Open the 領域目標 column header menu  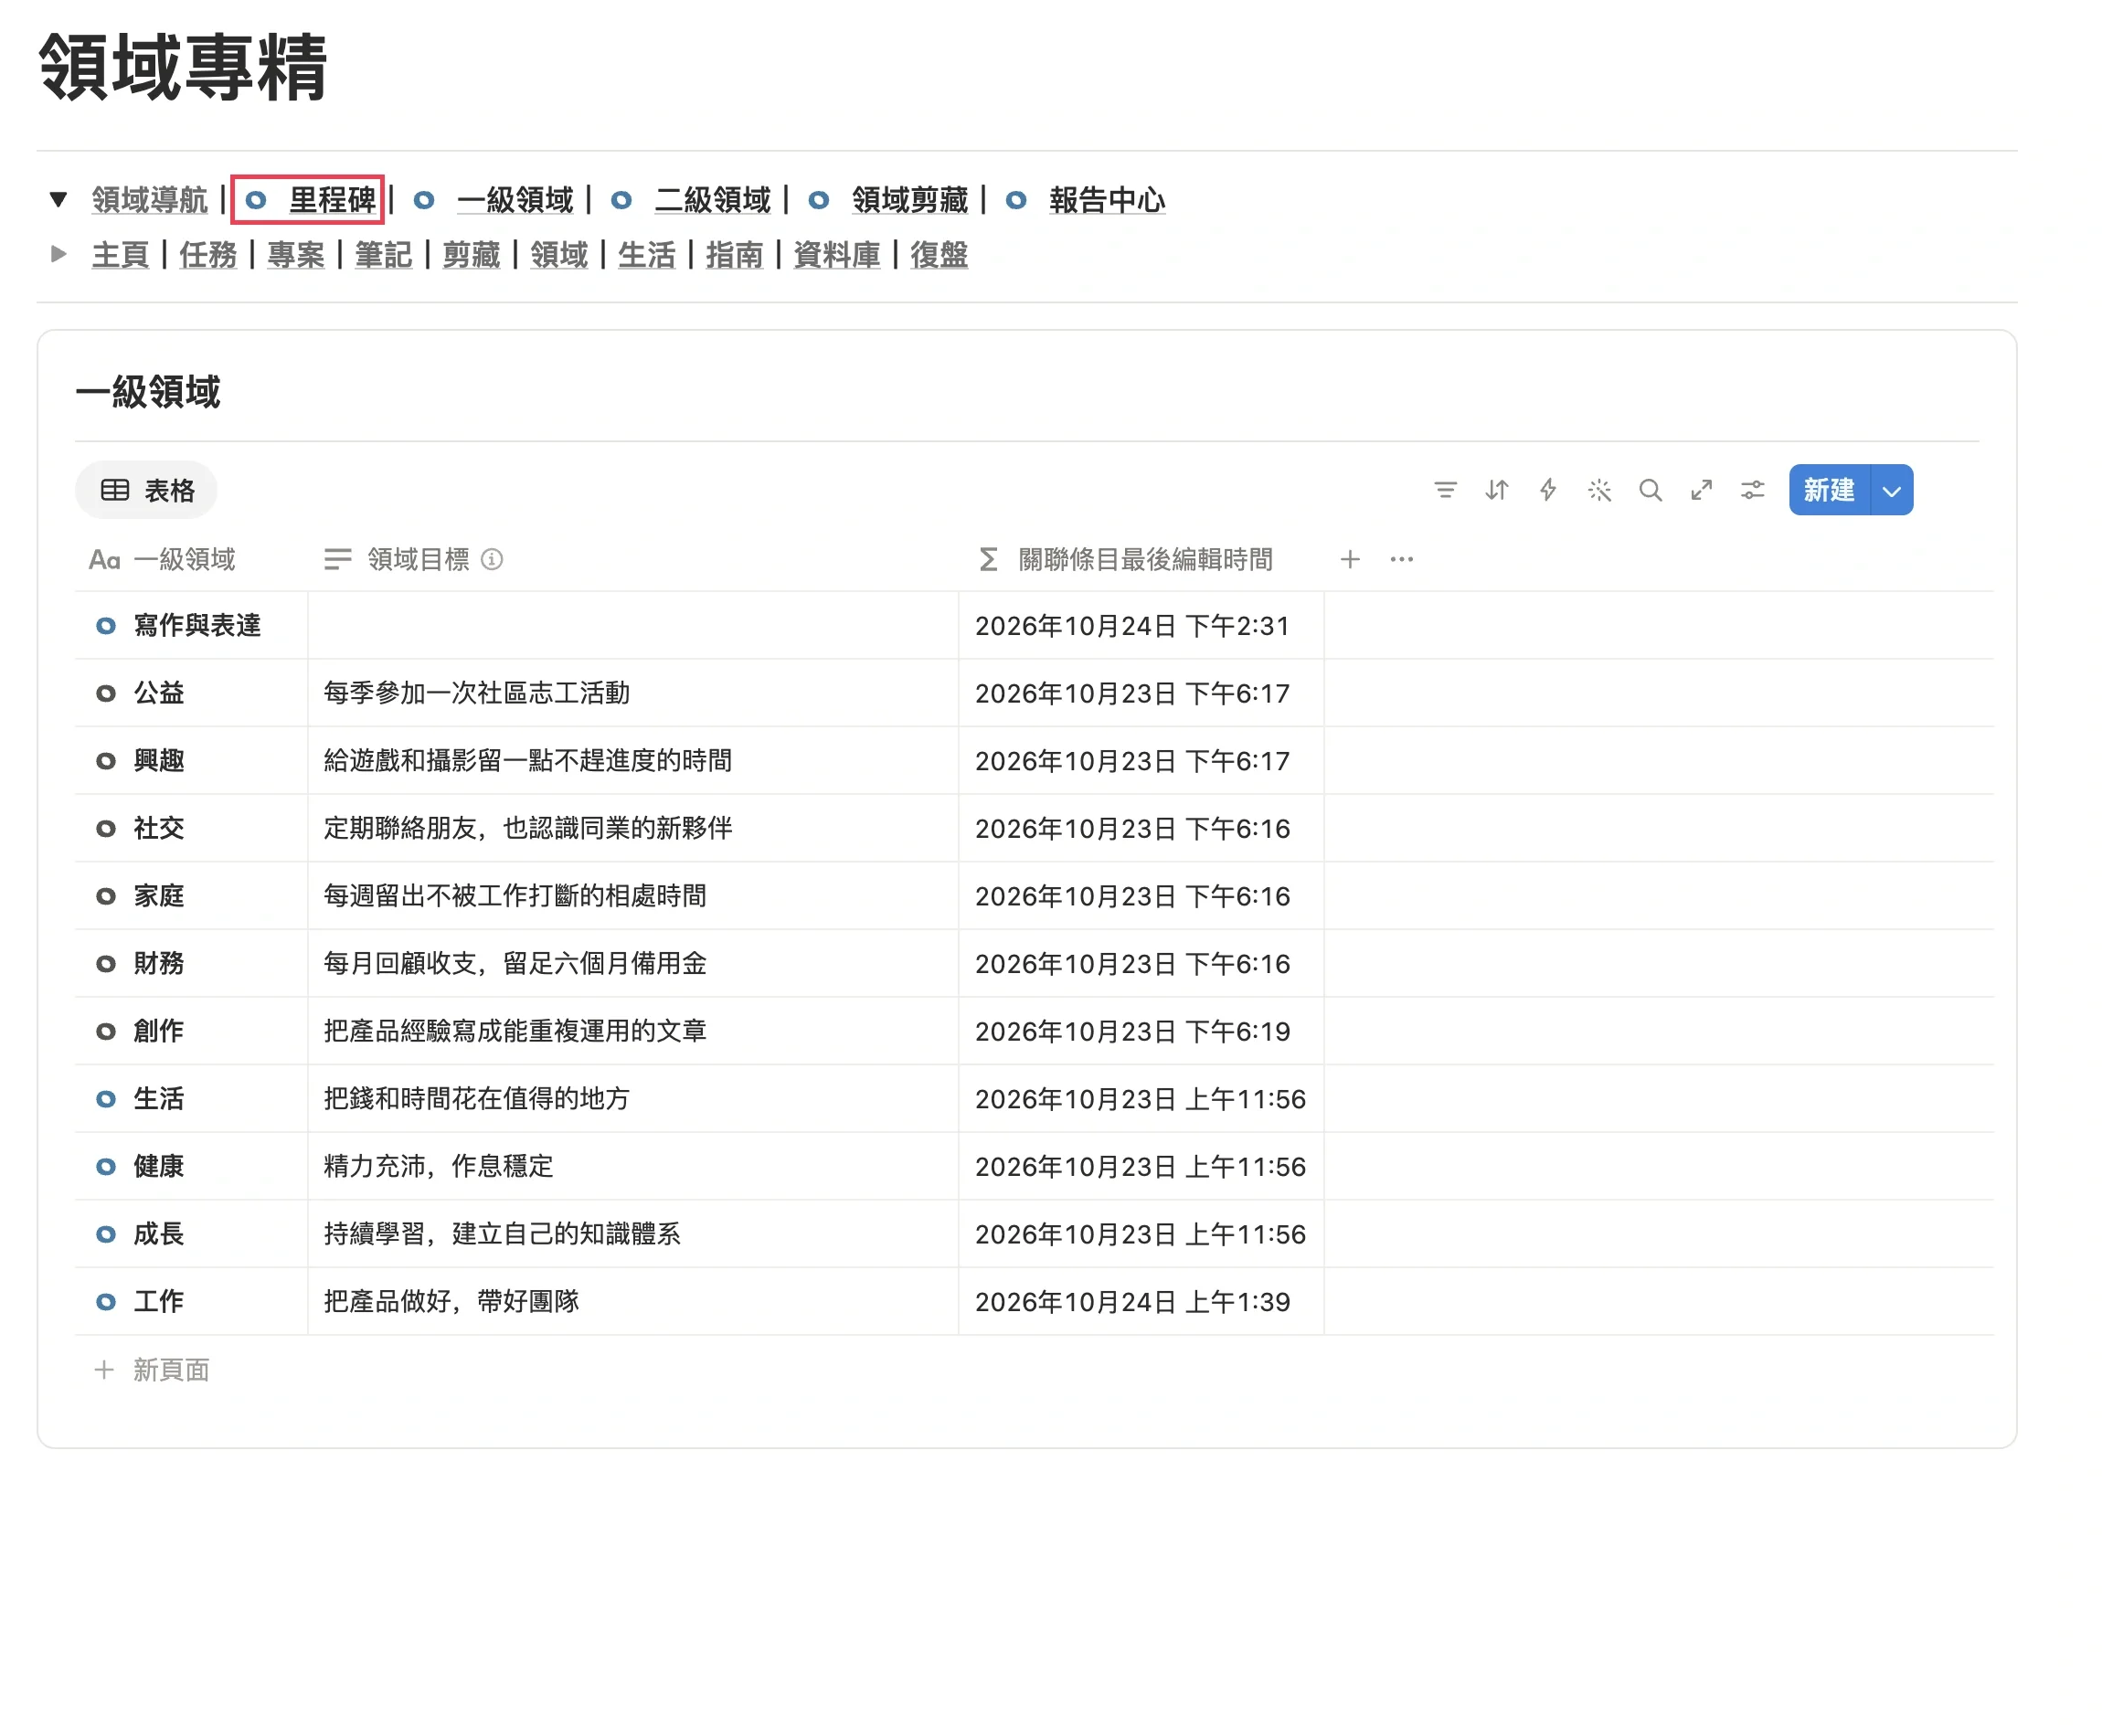click(398, 559)
